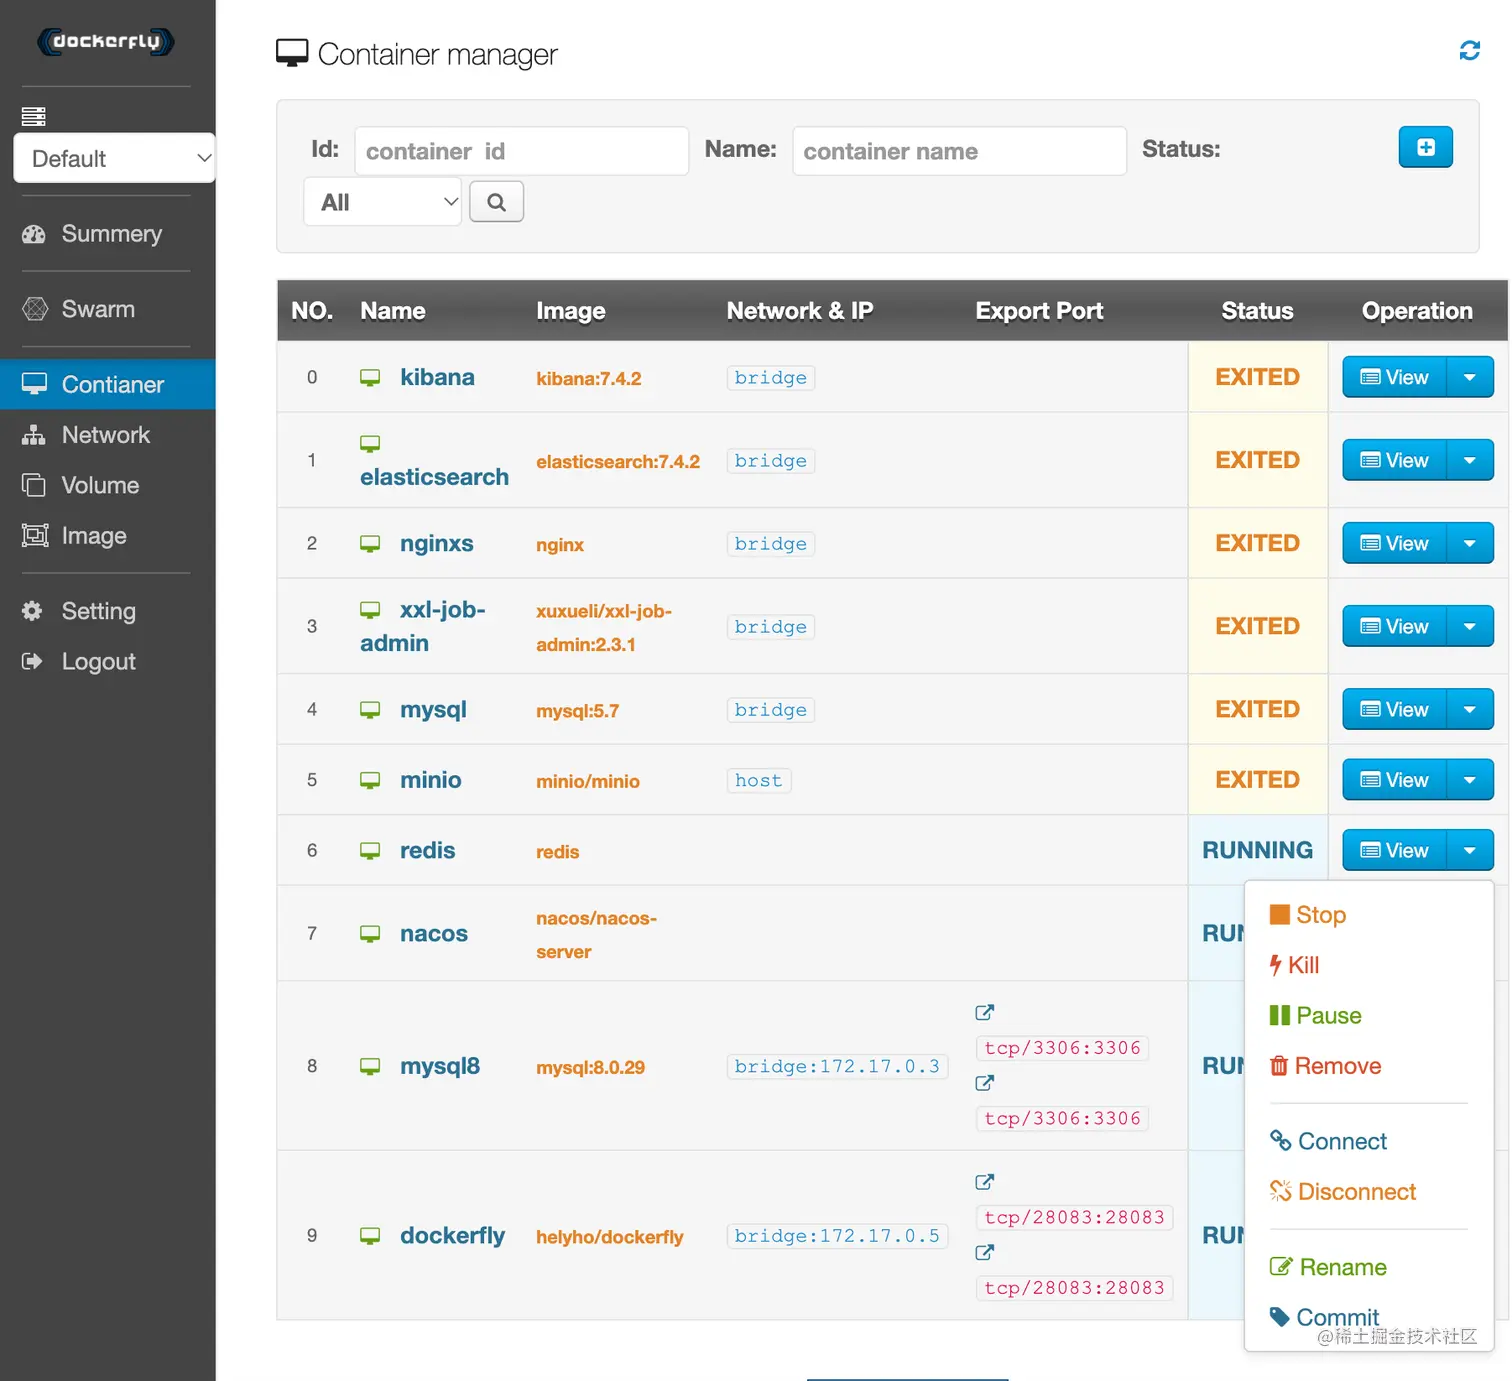The height and width of the screenshot is (1381, 1512).
Task: Expand operation dropdown arrow for kibana
Action: [1470, 377]
